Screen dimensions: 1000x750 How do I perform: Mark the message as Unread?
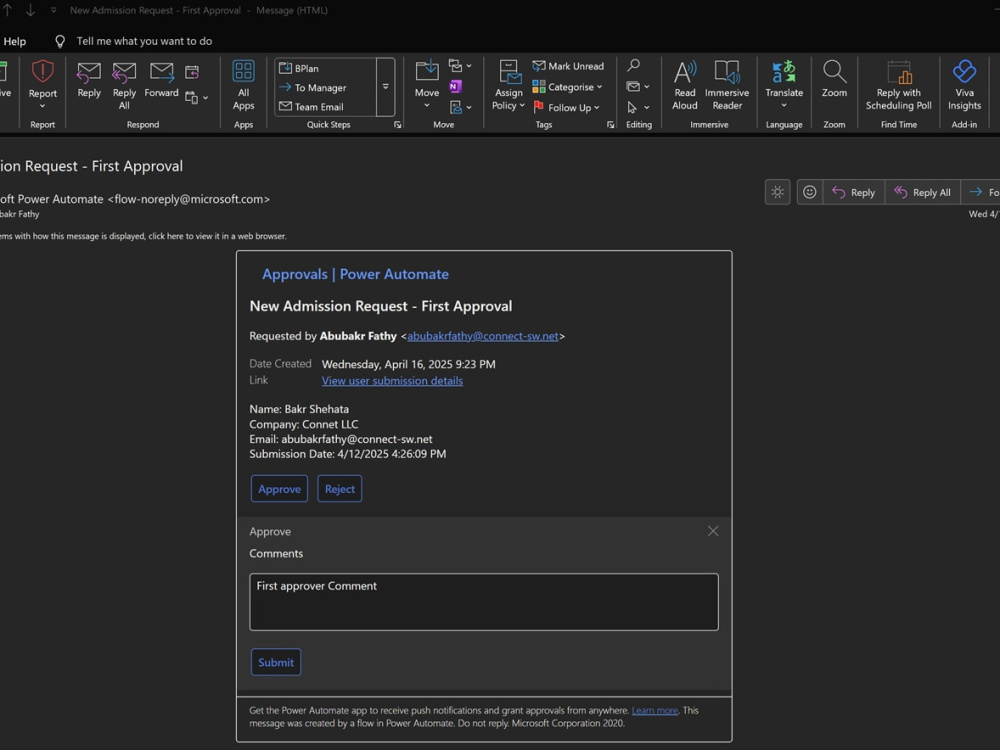tap(568, 66)
